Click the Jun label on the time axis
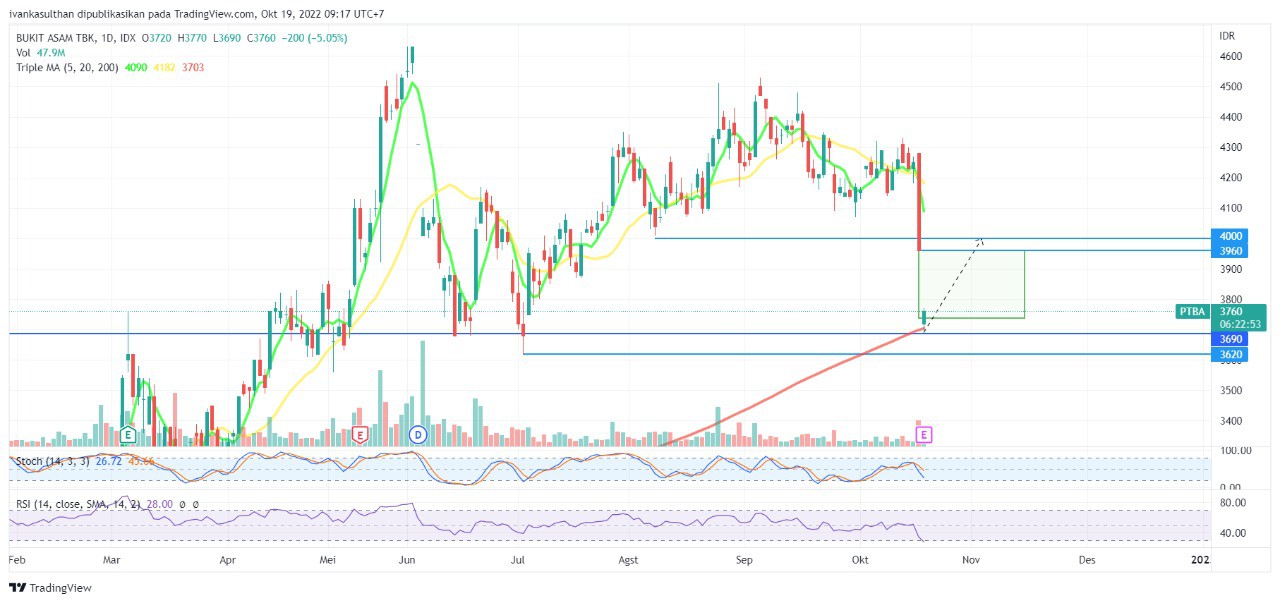1280x603 pixels. coord(406,561)
